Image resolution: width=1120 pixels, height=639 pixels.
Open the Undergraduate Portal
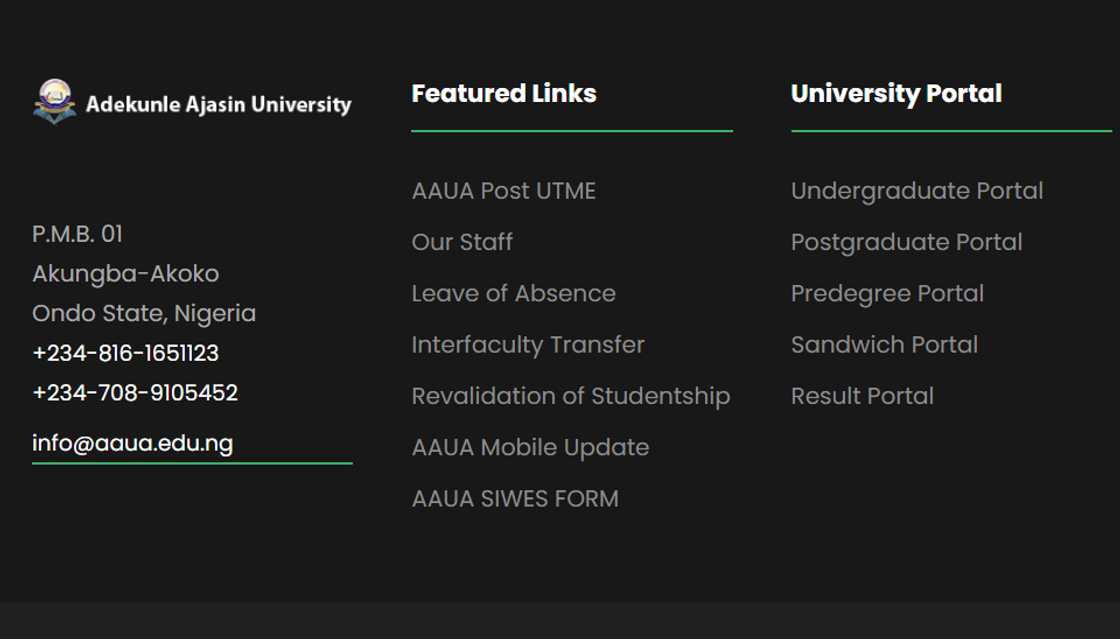[x=917, y=191]
